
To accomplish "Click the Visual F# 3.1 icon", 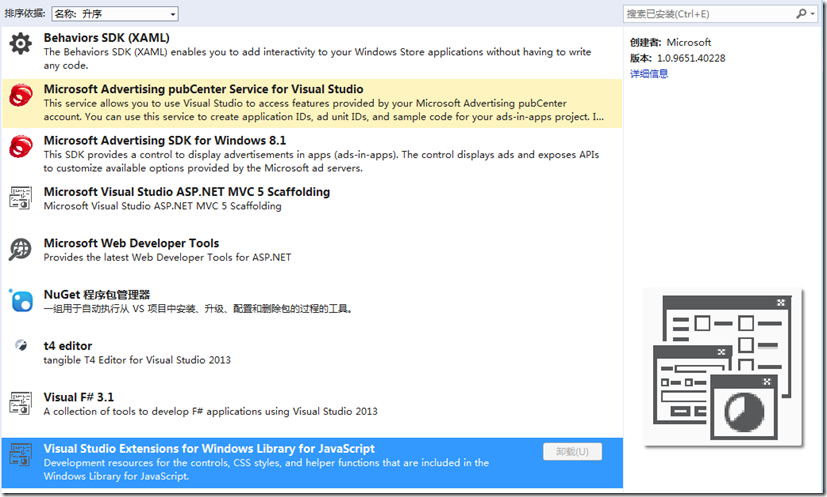I will [21, 403].
